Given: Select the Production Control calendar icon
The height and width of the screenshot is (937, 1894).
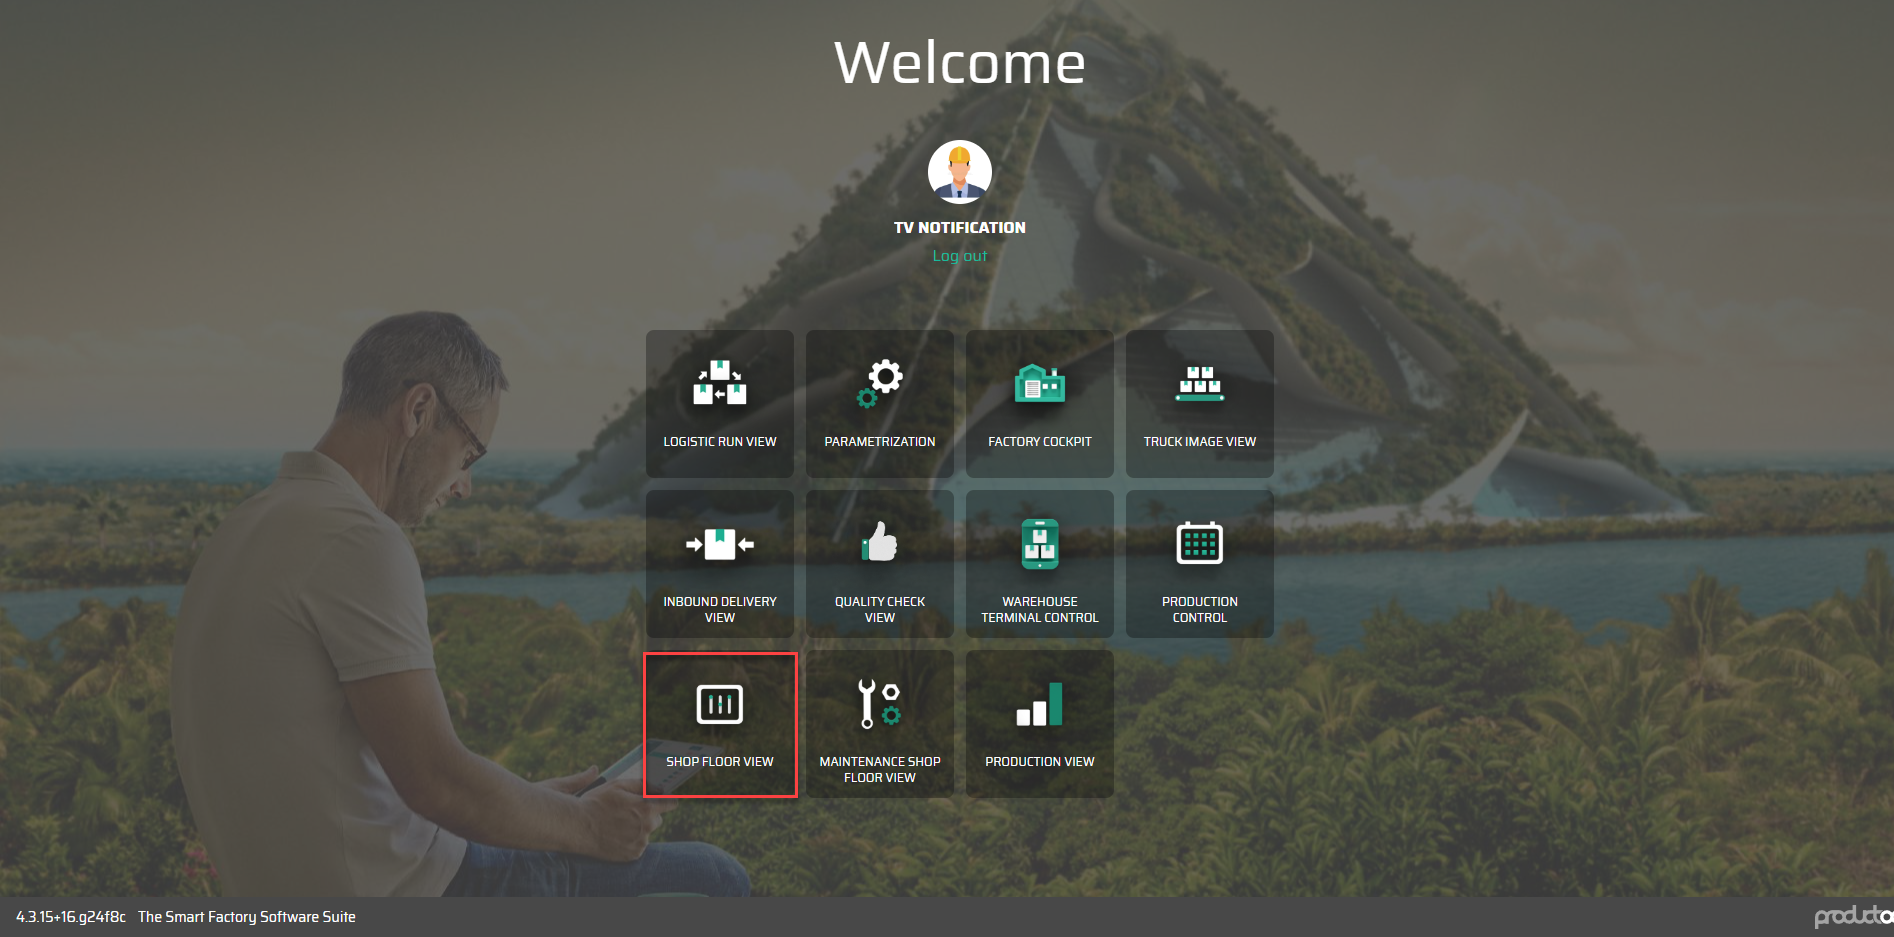Looking at the screenshot, I should point(1199,544).
